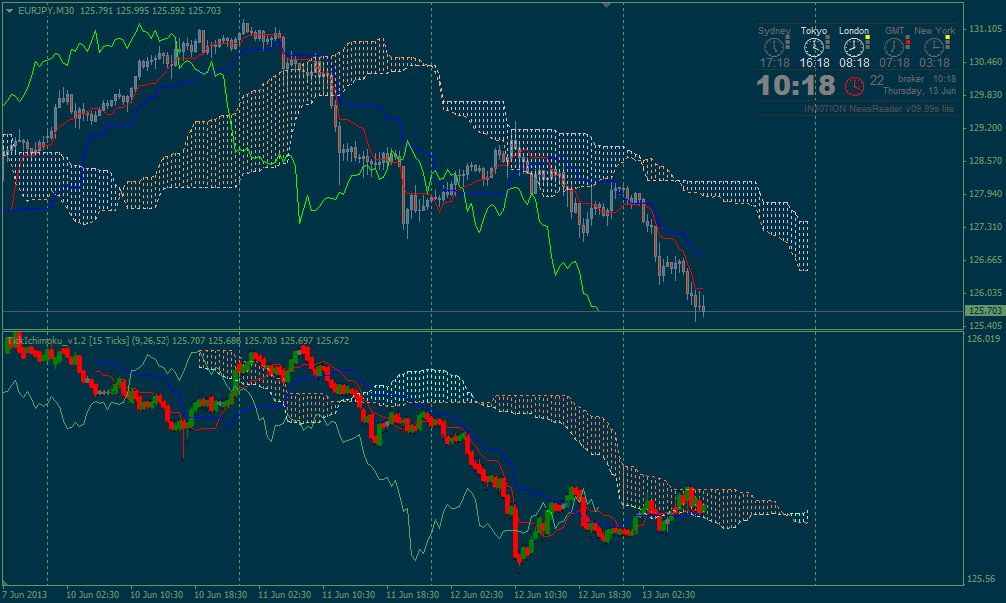Click the 10 Jun 02:30 time axis label
Image resolution: width=1006 pixels, height=603 pixels.
point(92,595)
